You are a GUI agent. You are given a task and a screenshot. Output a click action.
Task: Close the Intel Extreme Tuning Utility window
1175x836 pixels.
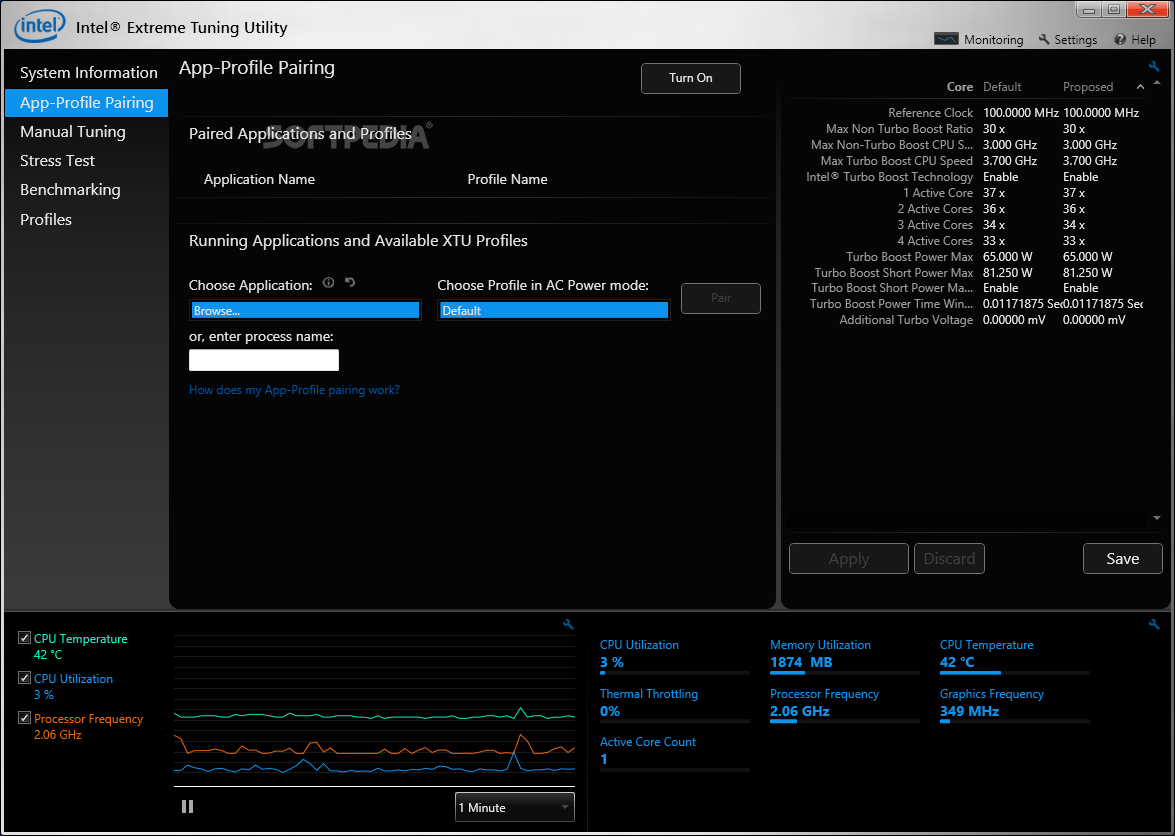click(1147, 10)
